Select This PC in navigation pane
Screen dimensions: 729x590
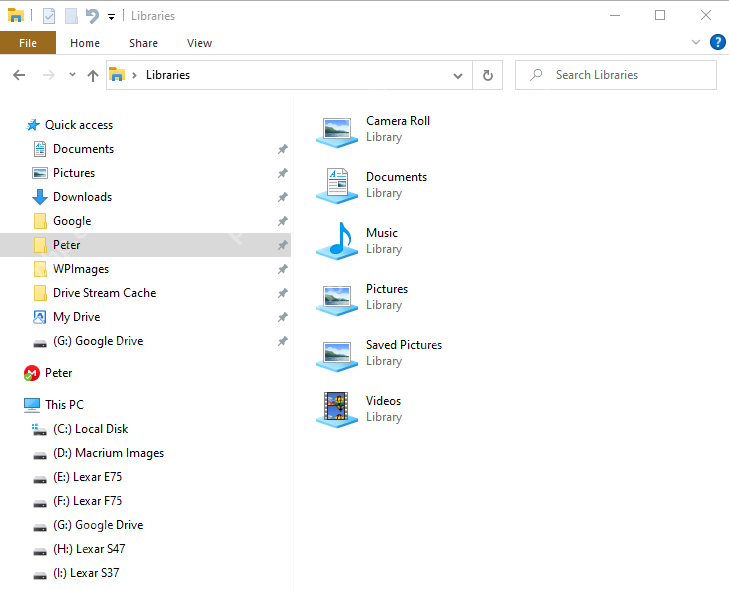pos(64,405)
